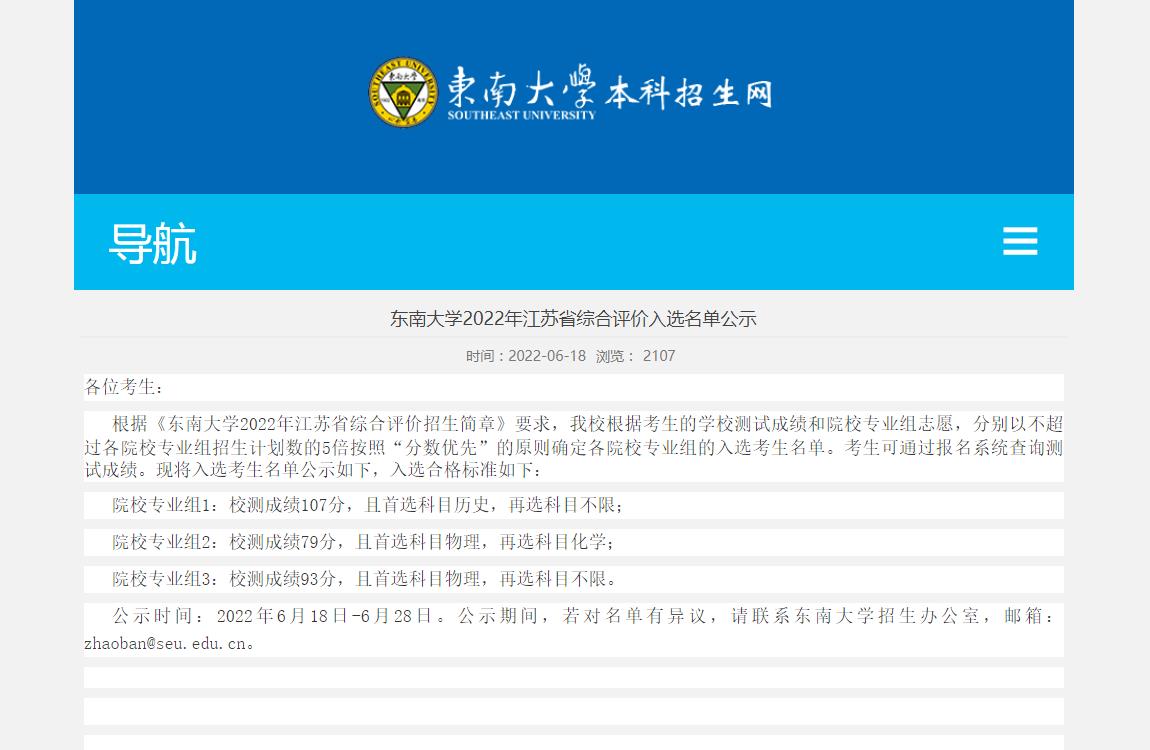1150x750 pixels.
Task: Select the 导航 navigation label
Action: pos(153,243)
